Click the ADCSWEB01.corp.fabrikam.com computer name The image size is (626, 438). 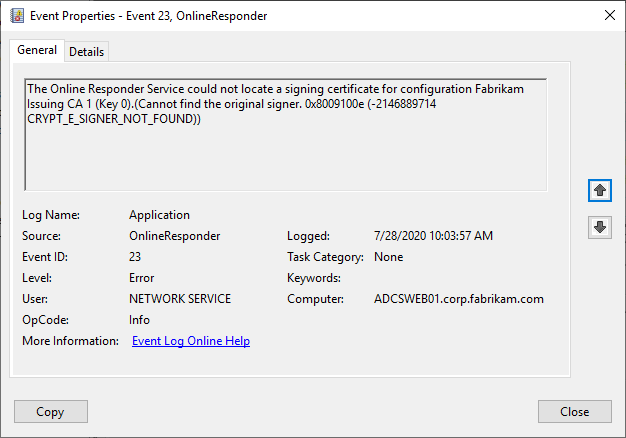457,299
